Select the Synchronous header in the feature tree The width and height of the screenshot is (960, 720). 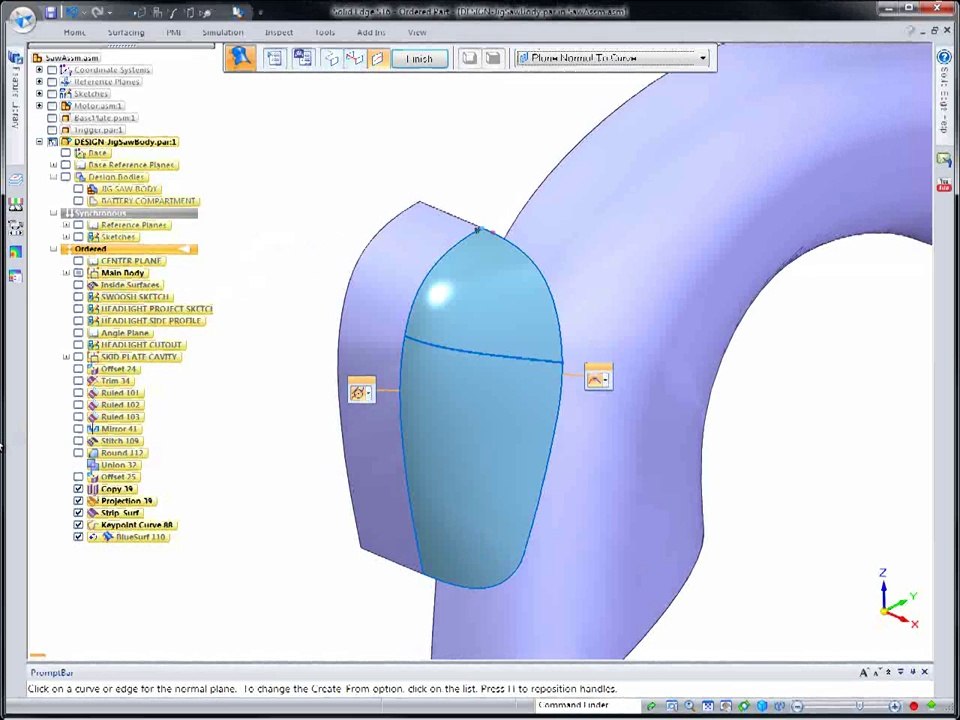click(x=129, y=213)
